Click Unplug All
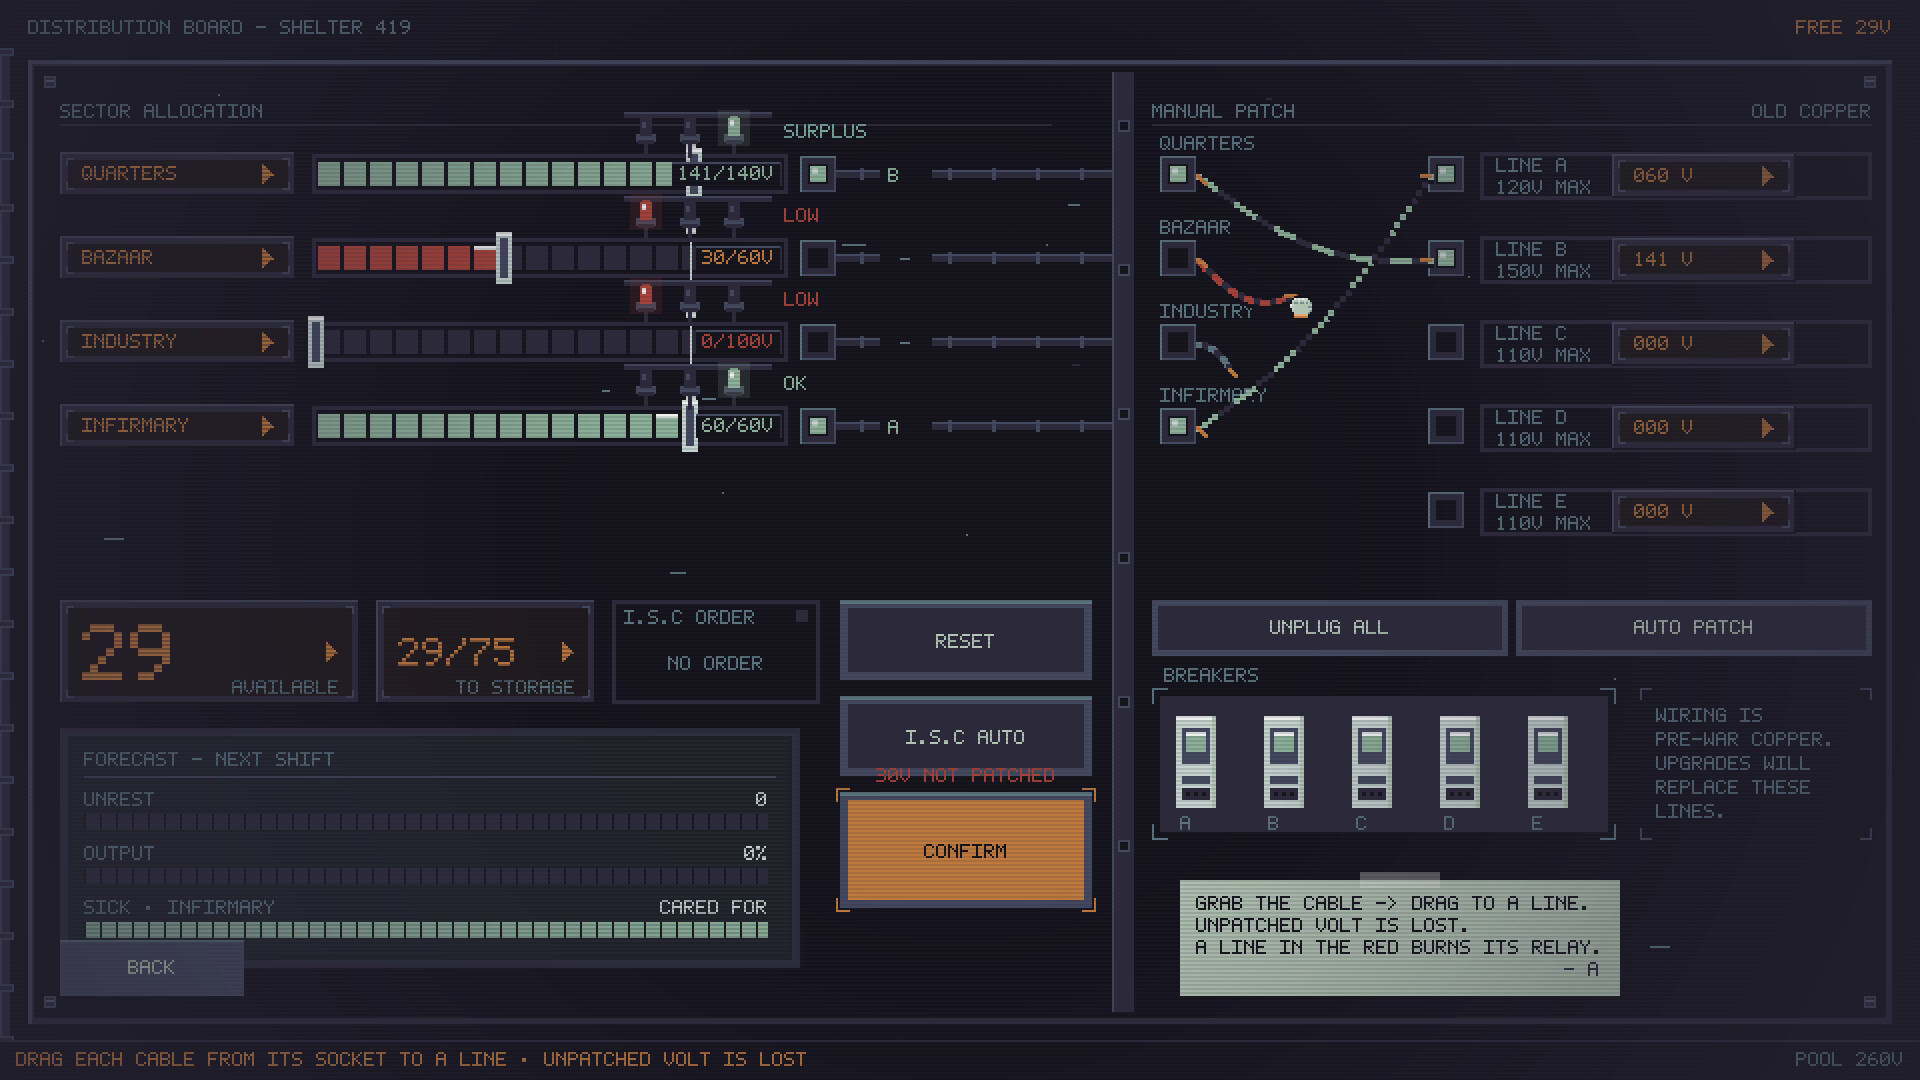This screenshot has width=1920, height=1080. [1329, 627]
